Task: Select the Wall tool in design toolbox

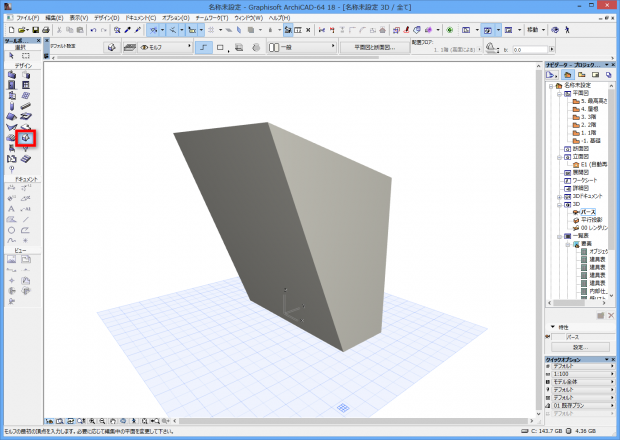Action: point(11,75)
